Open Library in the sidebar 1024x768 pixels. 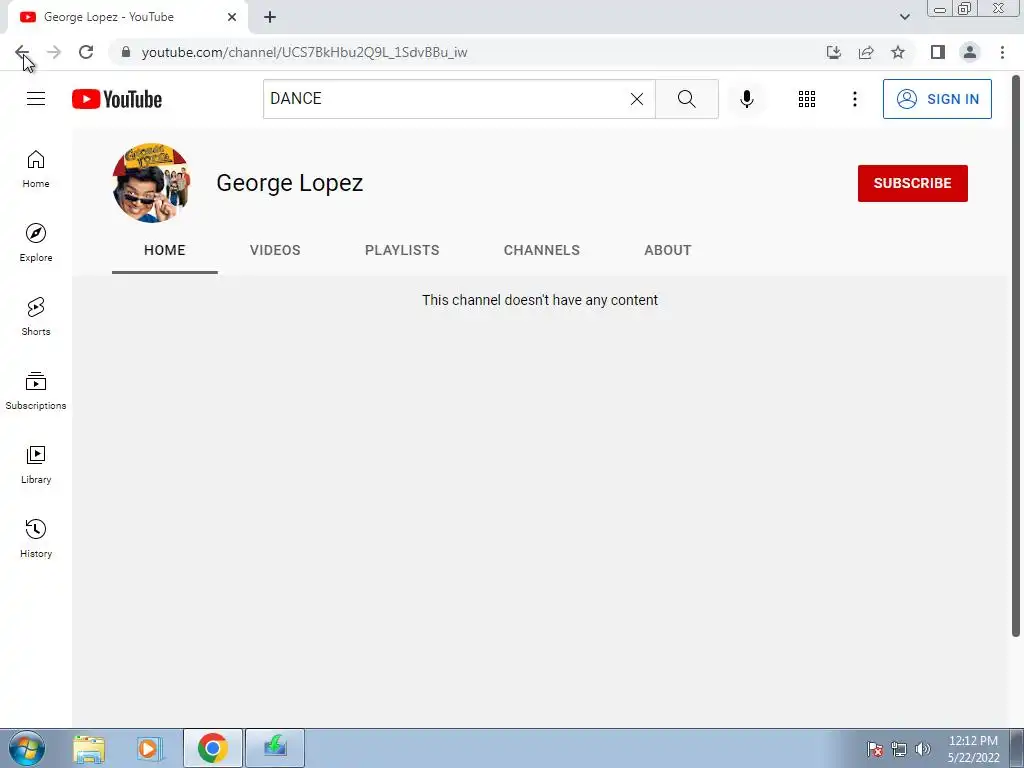click(x=36, y=464)
